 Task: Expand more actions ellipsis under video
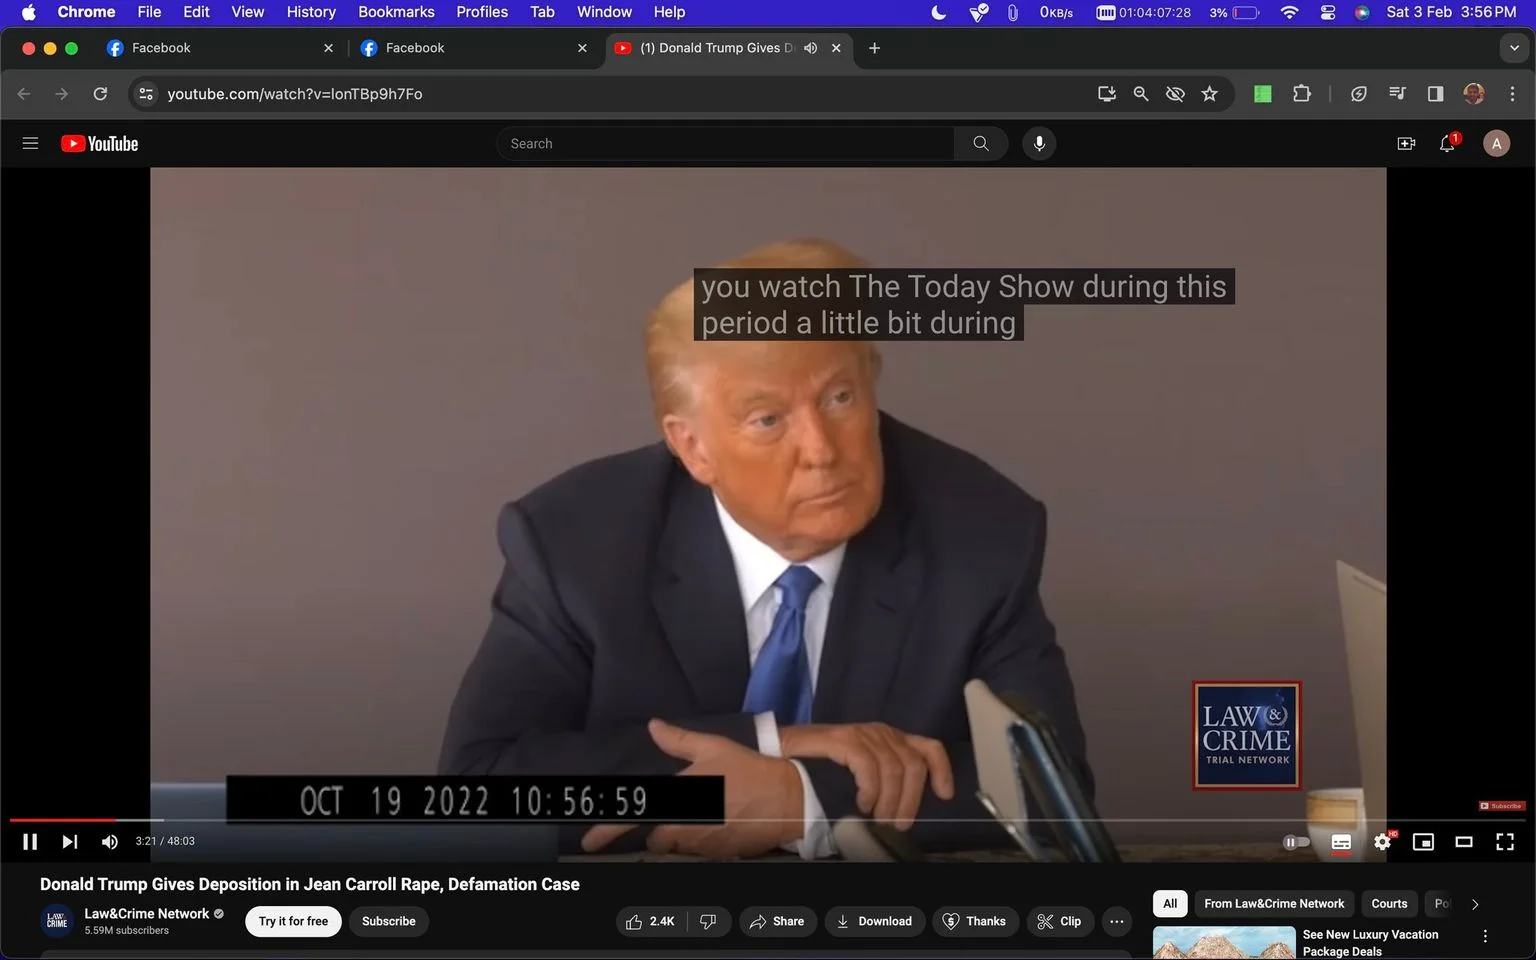pyautogui.click(x=1117, y=921)
